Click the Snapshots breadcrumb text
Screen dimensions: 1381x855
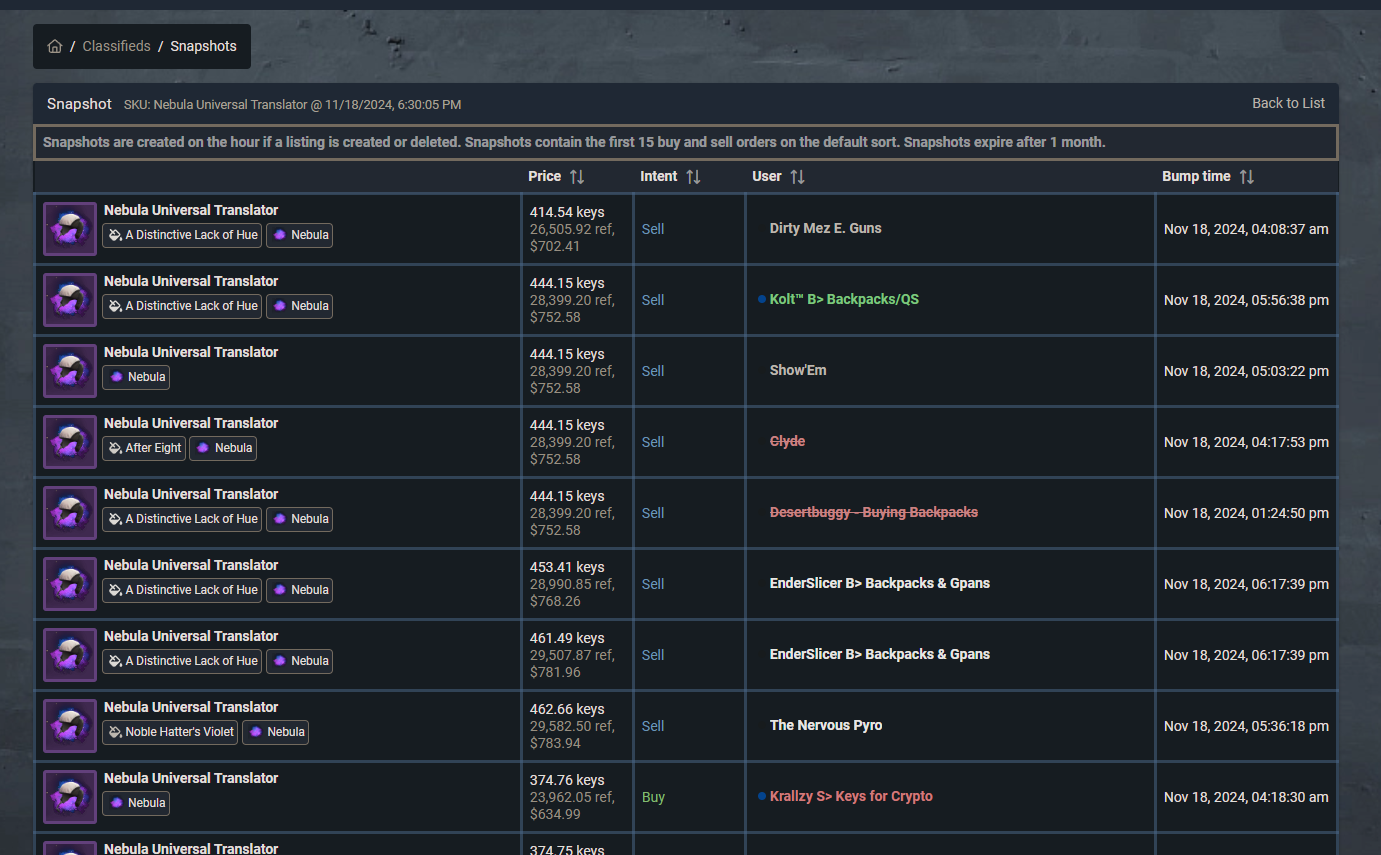203,46
